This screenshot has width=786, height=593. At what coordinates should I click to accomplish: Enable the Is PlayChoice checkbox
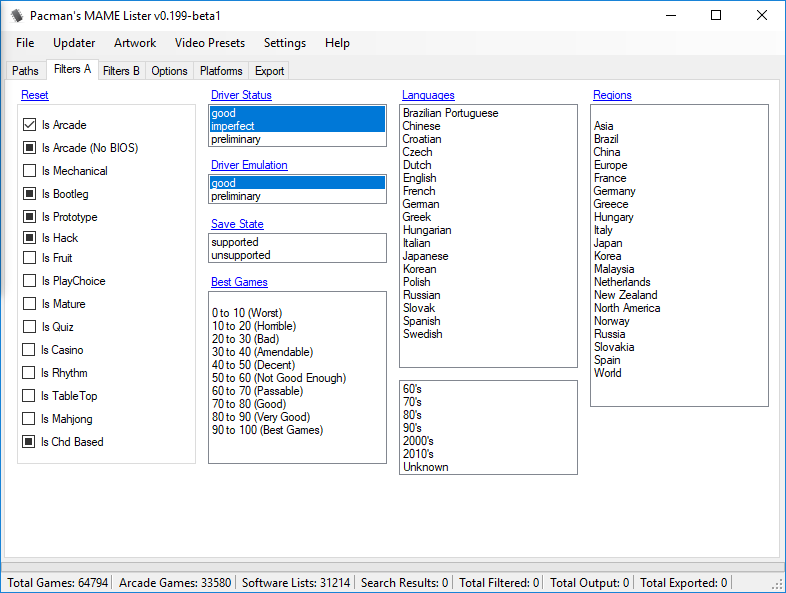[30, 280]
